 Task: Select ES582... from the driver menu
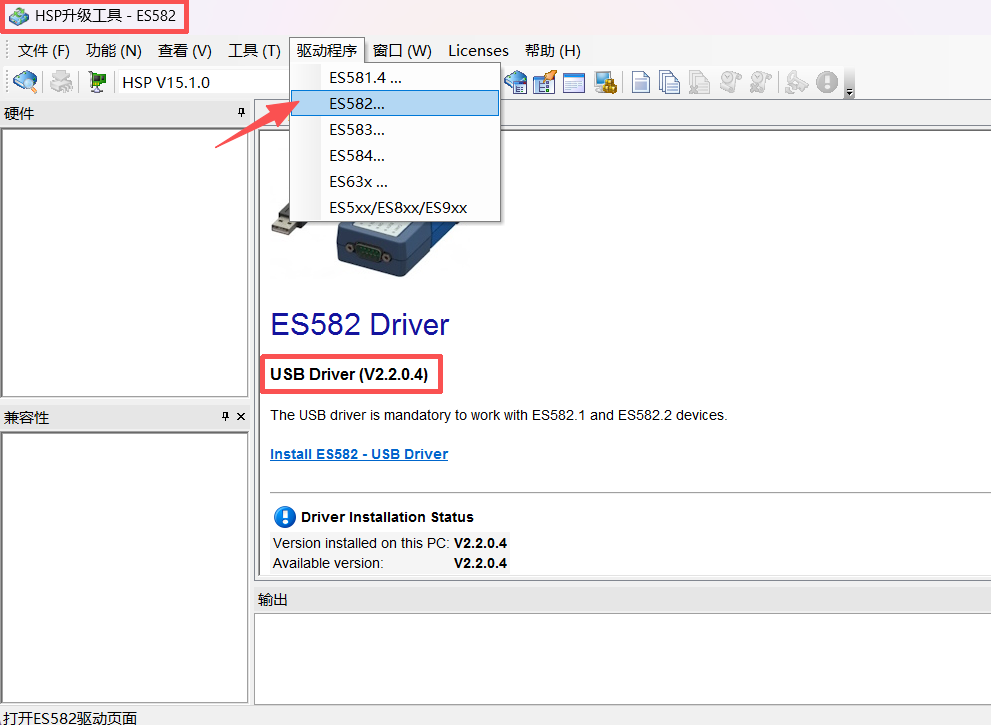[x=395, y=104]
